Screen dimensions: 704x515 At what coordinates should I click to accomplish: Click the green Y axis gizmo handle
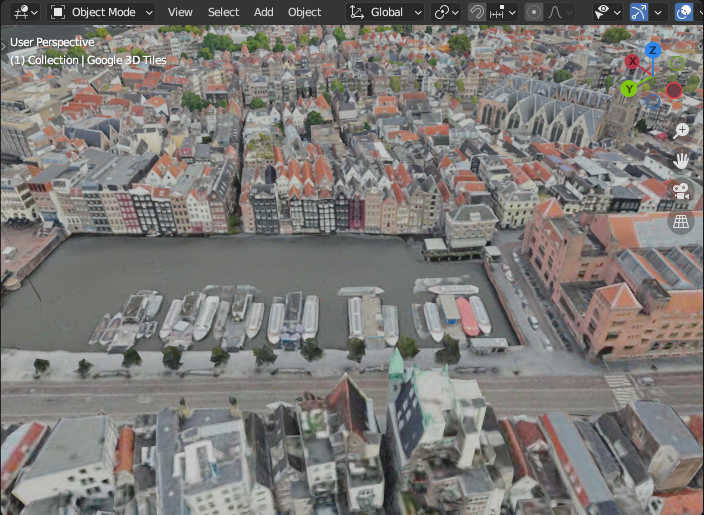tap(629, 89)
